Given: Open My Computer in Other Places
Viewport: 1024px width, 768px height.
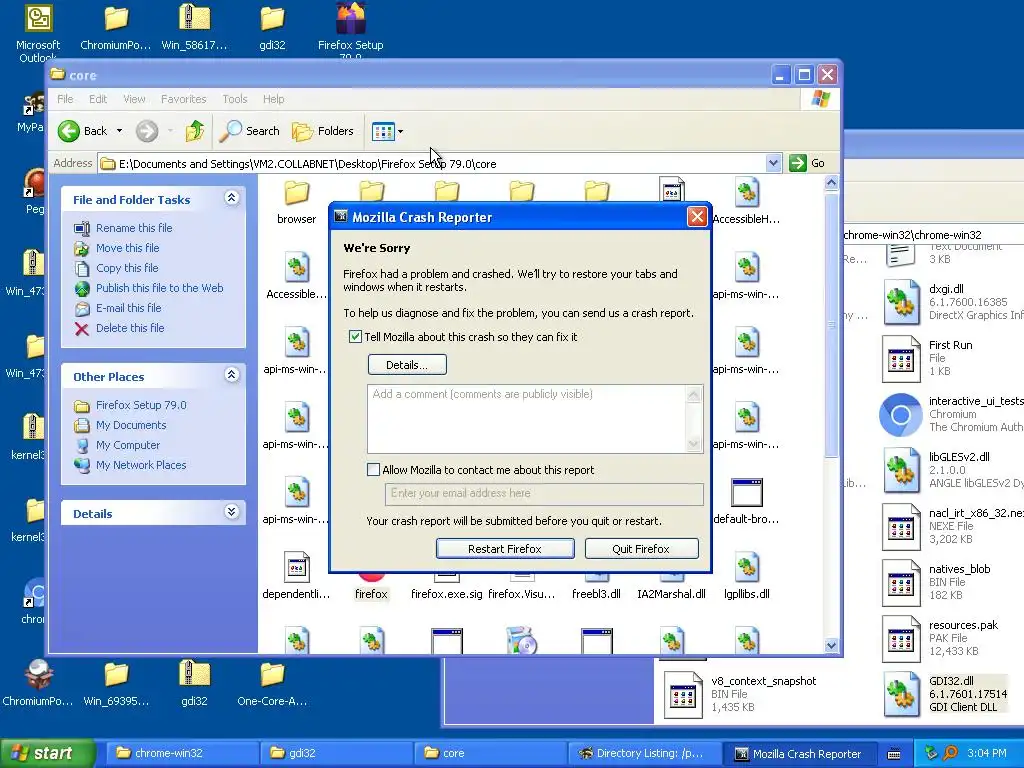Looking at the screenshot, I should (x=128, y=445).
